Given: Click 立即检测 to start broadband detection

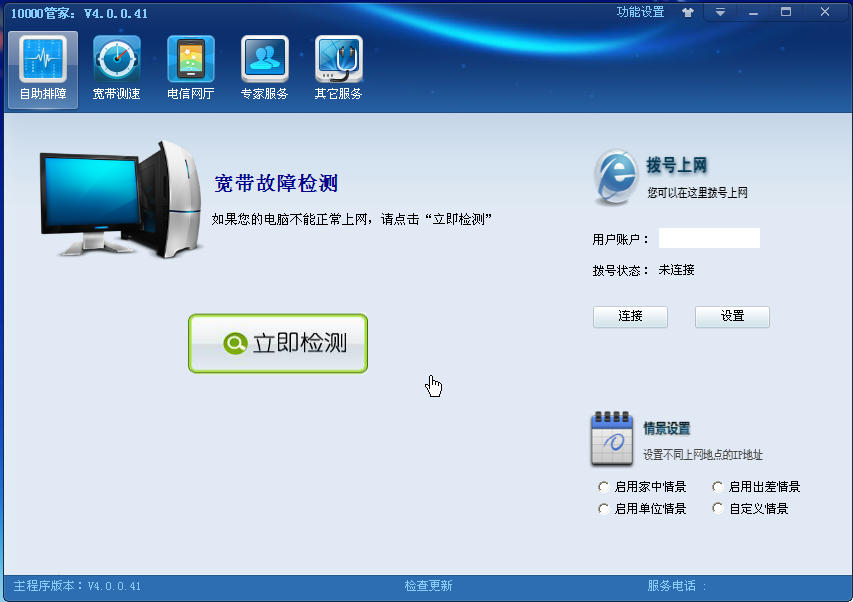Looking at the screenshot, I should tap(277, 343).
